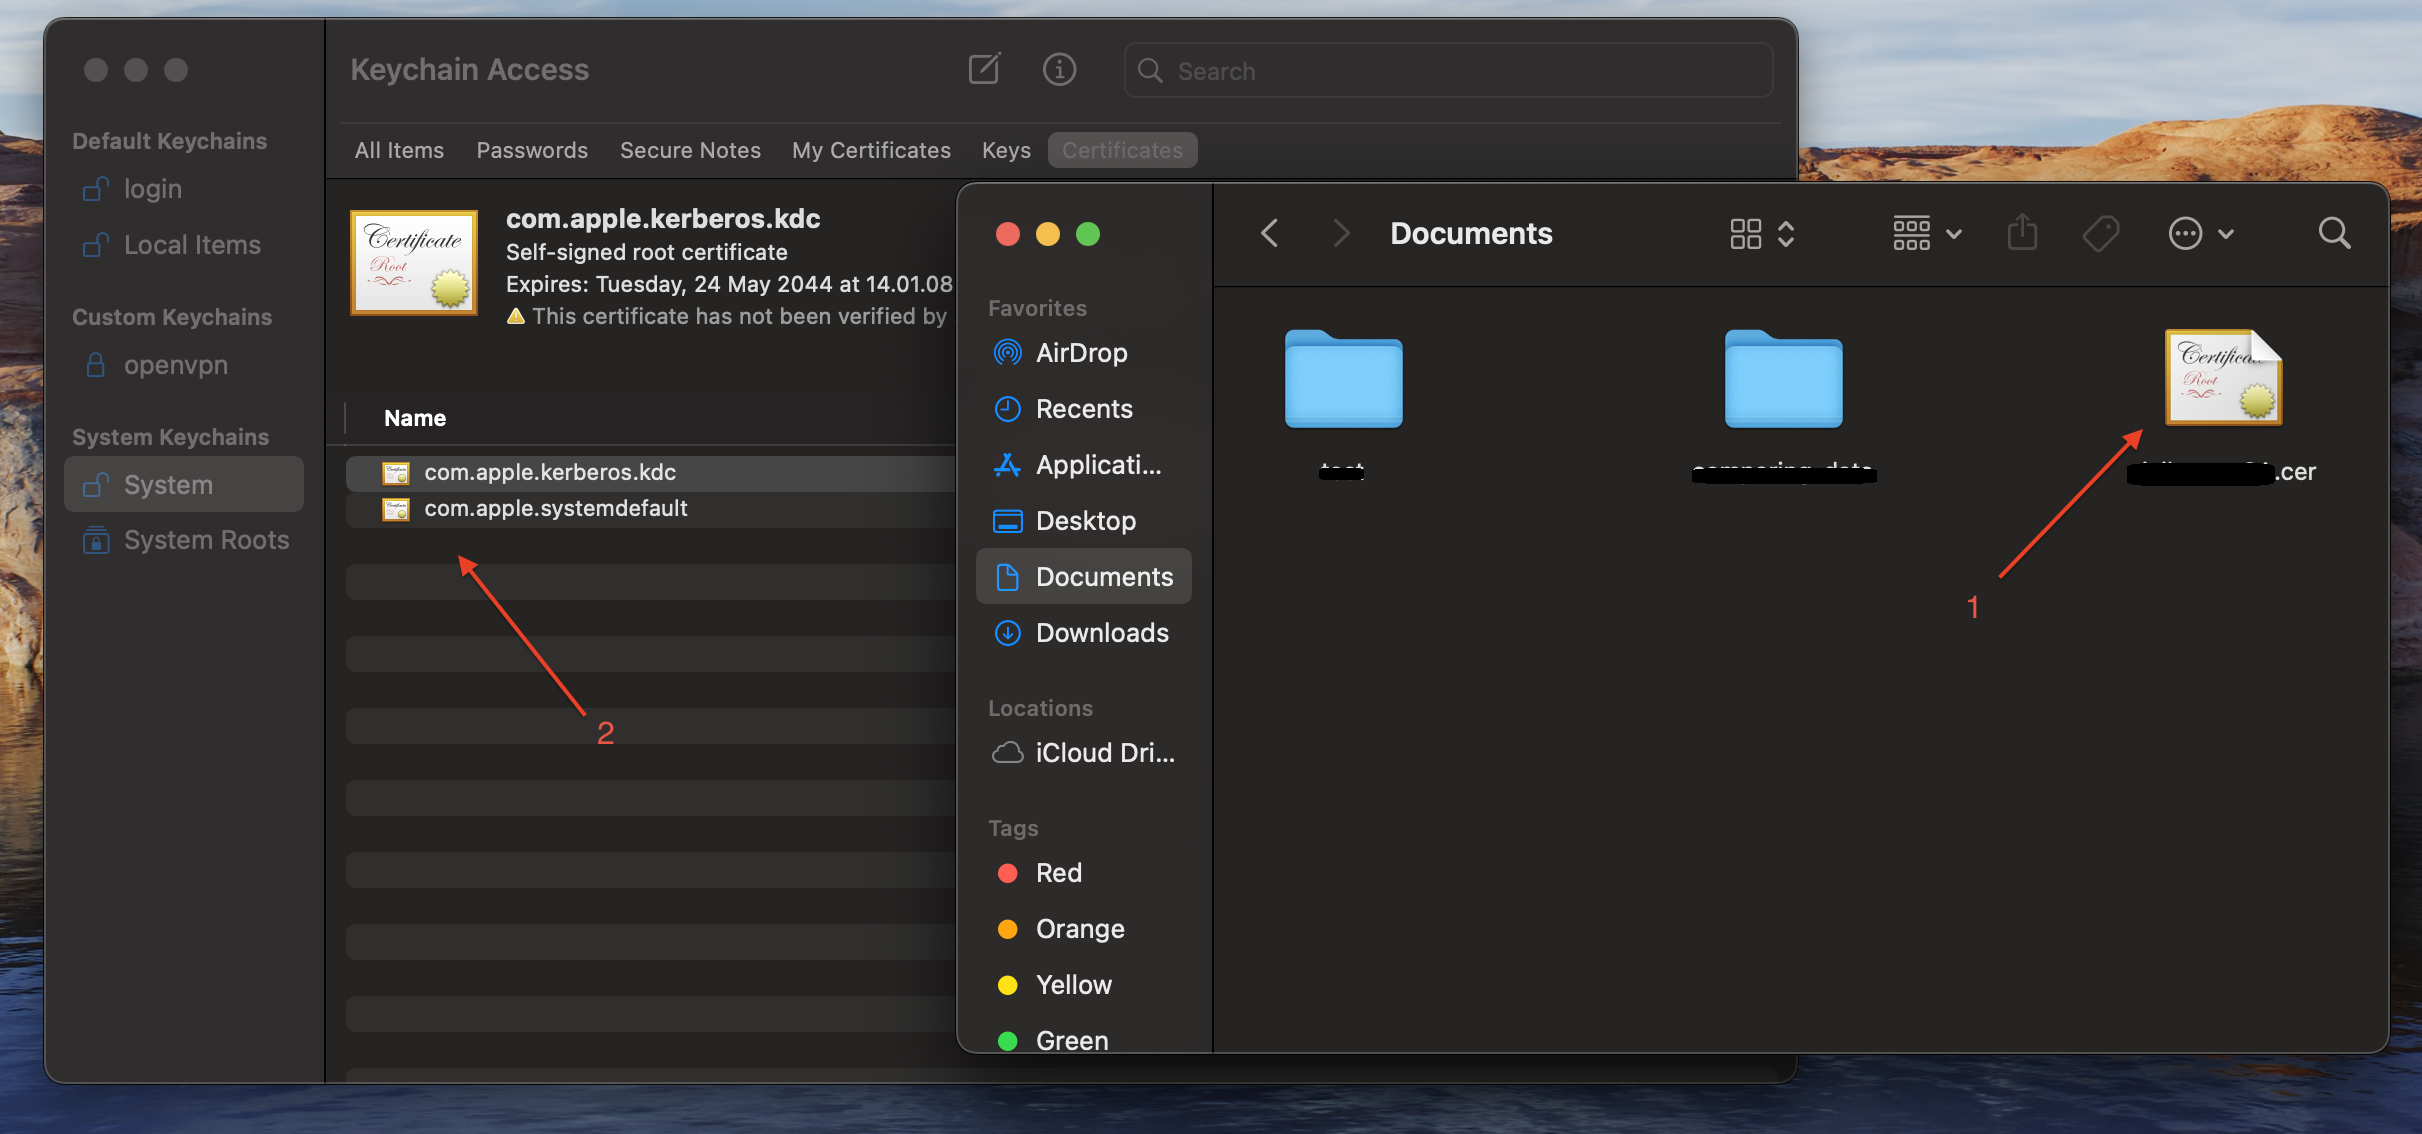Viewport: 2422px width, 1134px height.
Task: Open iCloud Drive in the Finder sidebar
Action: click(1084, 753)
